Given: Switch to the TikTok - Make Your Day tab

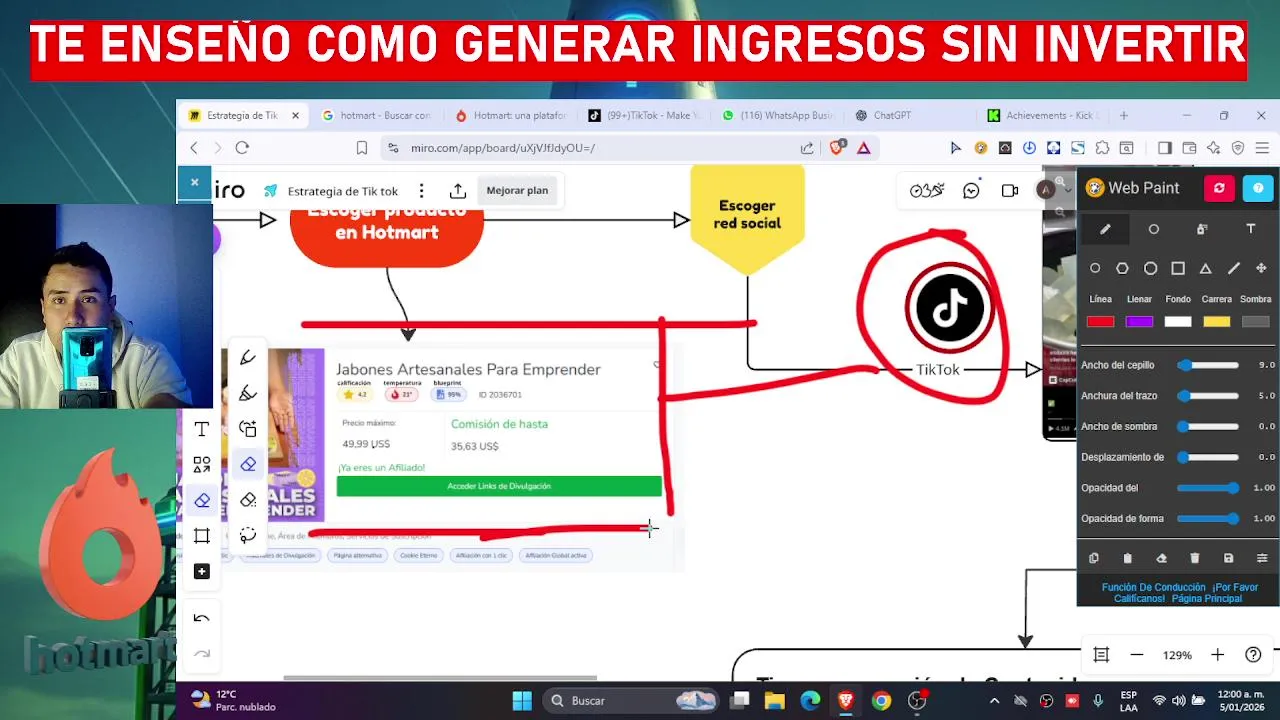Looking at the screenshot, I should 644,115.
